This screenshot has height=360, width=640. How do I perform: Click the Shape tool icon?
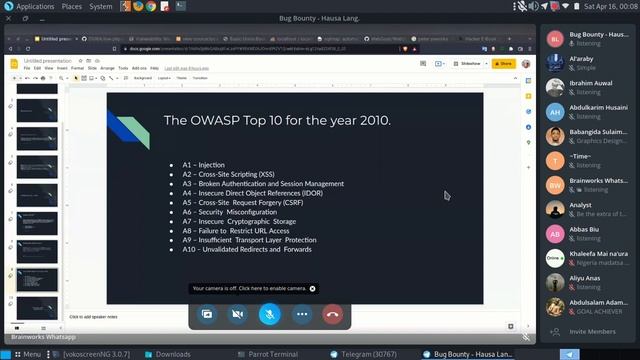pyautogui.click(x=103, y=78)
